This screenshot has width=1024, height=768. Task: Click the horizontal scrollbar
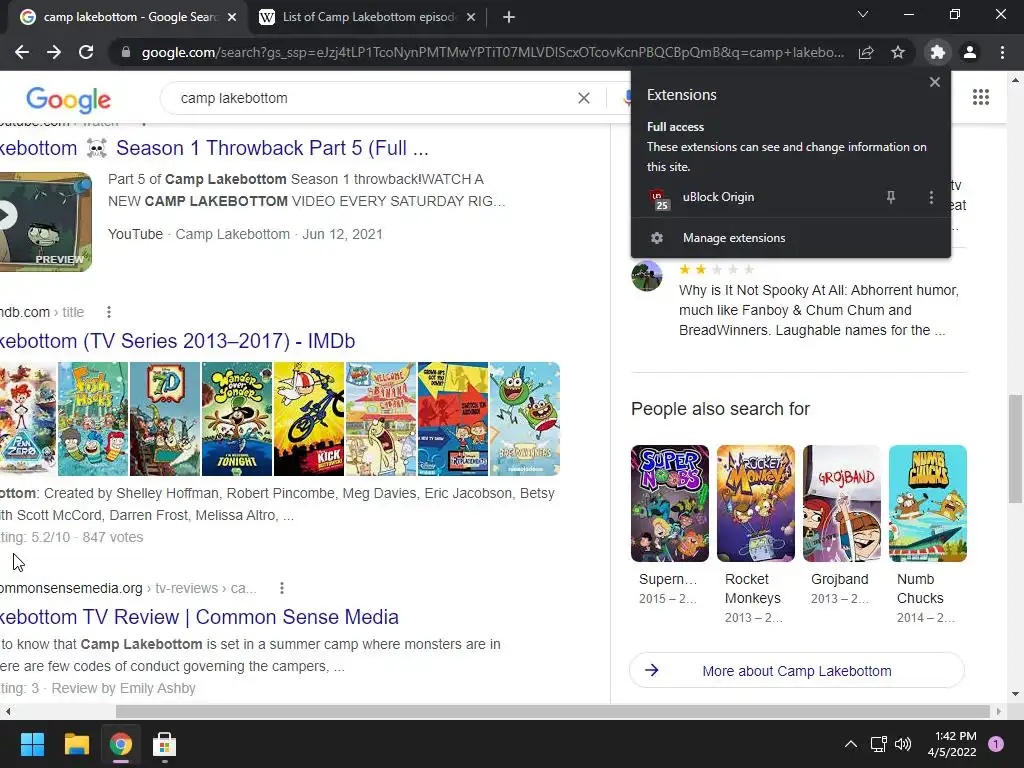point(552,711)
